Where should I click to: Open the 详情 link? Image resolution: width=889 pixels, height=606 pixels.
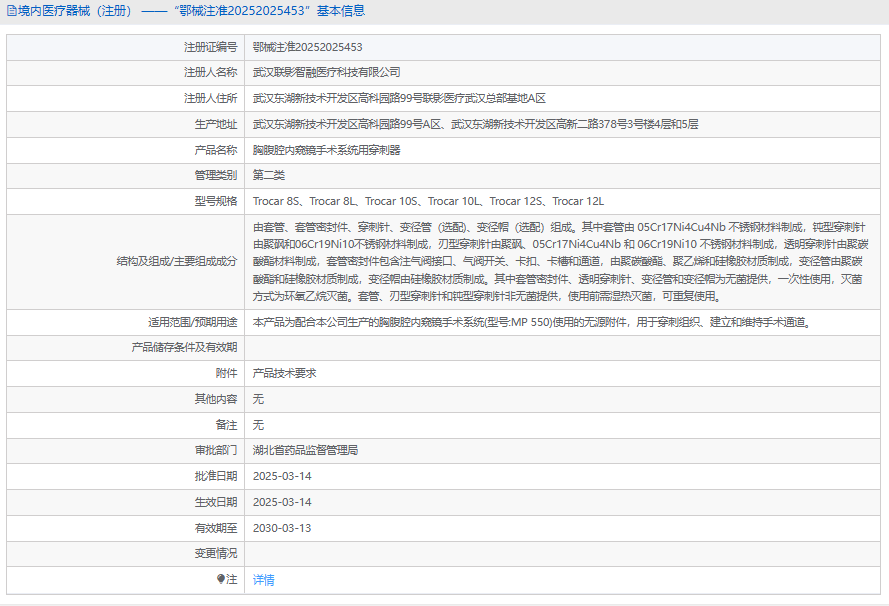point(264,580)
